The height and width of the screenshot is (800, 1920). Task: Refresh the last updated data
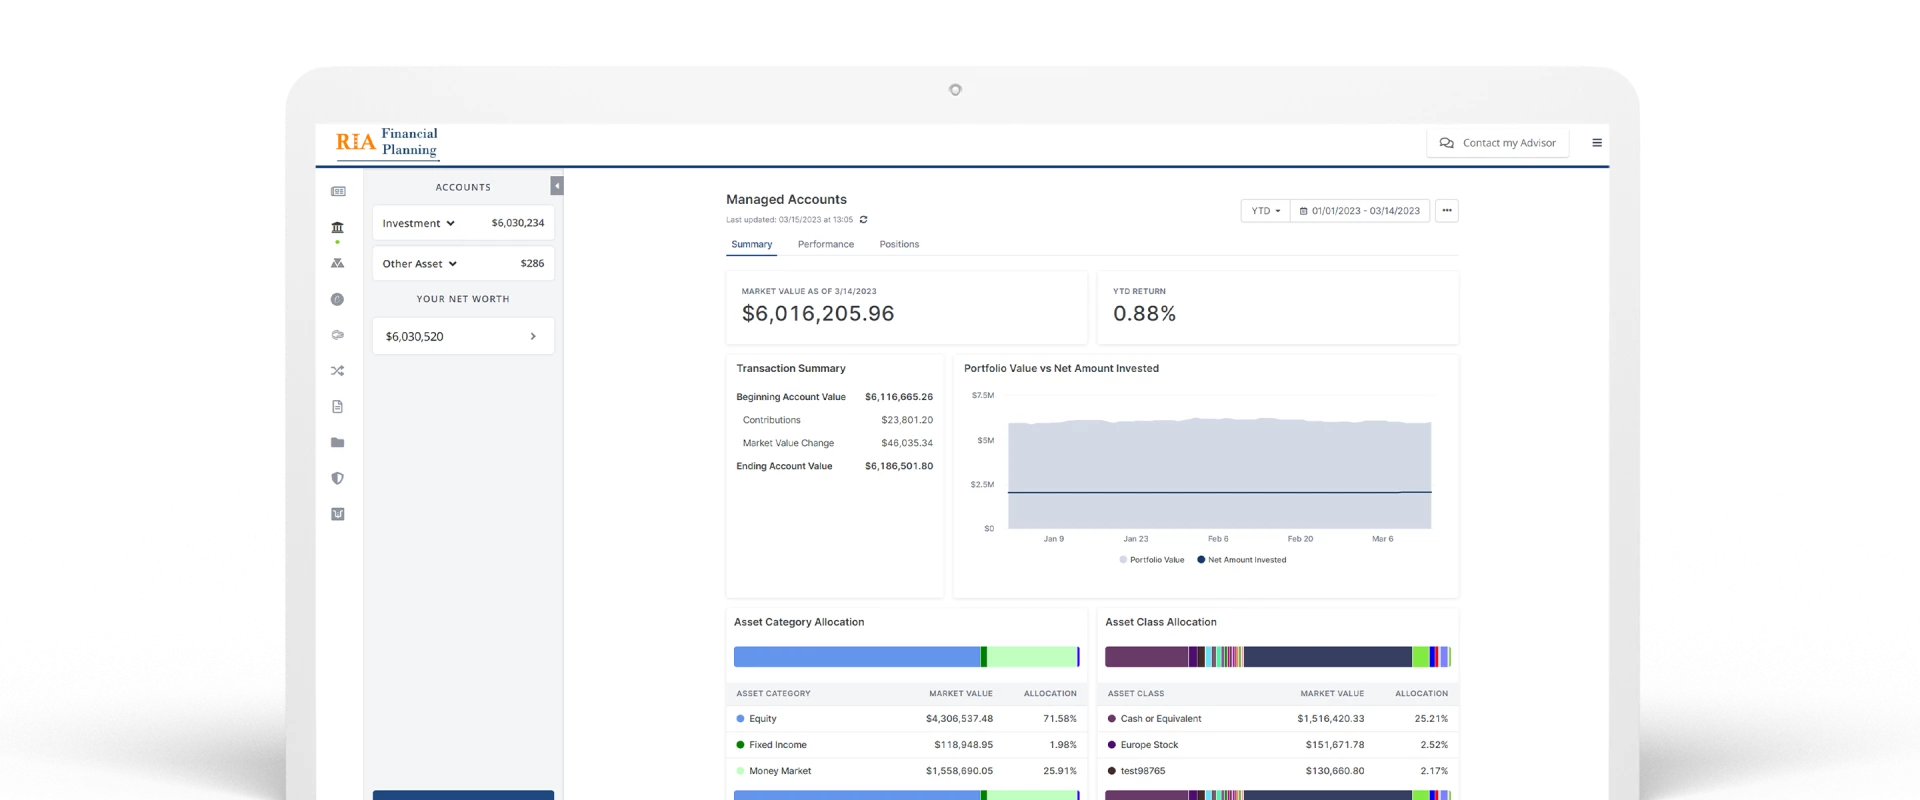click(x=864, y=220)
